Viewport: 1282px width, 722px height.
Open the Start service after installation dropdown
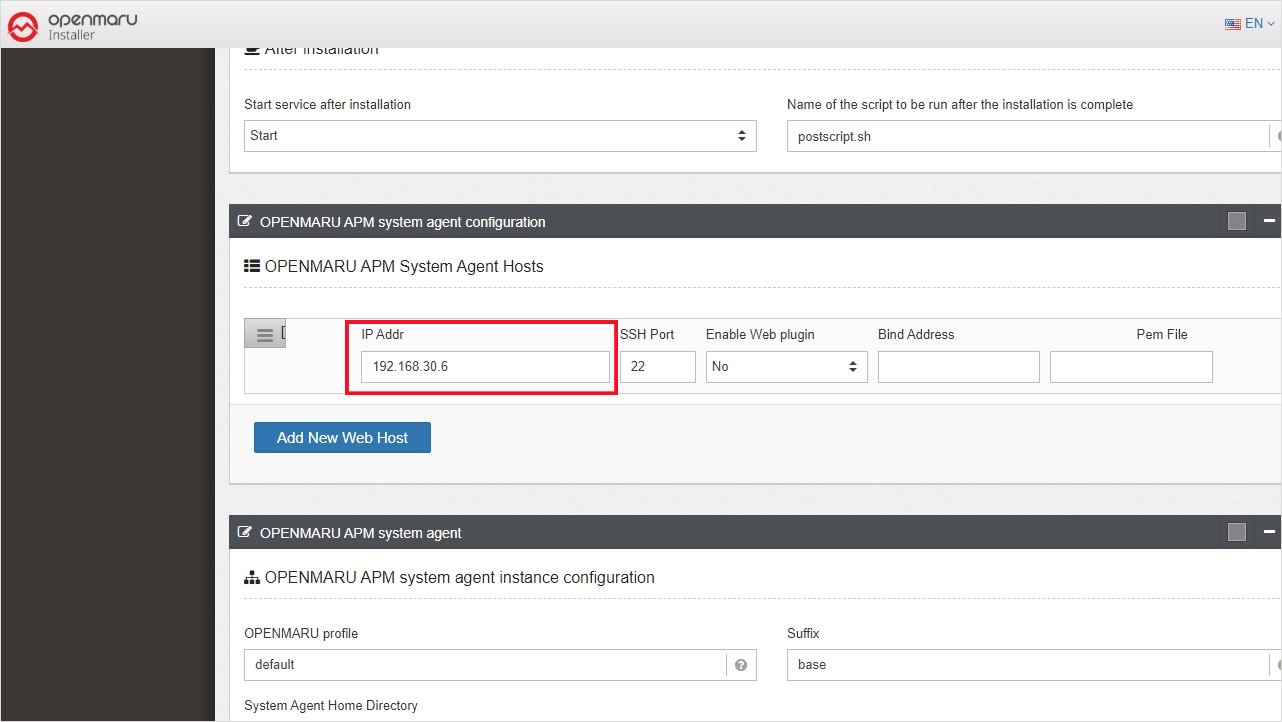pyautogui.click(x=500, y=136)
